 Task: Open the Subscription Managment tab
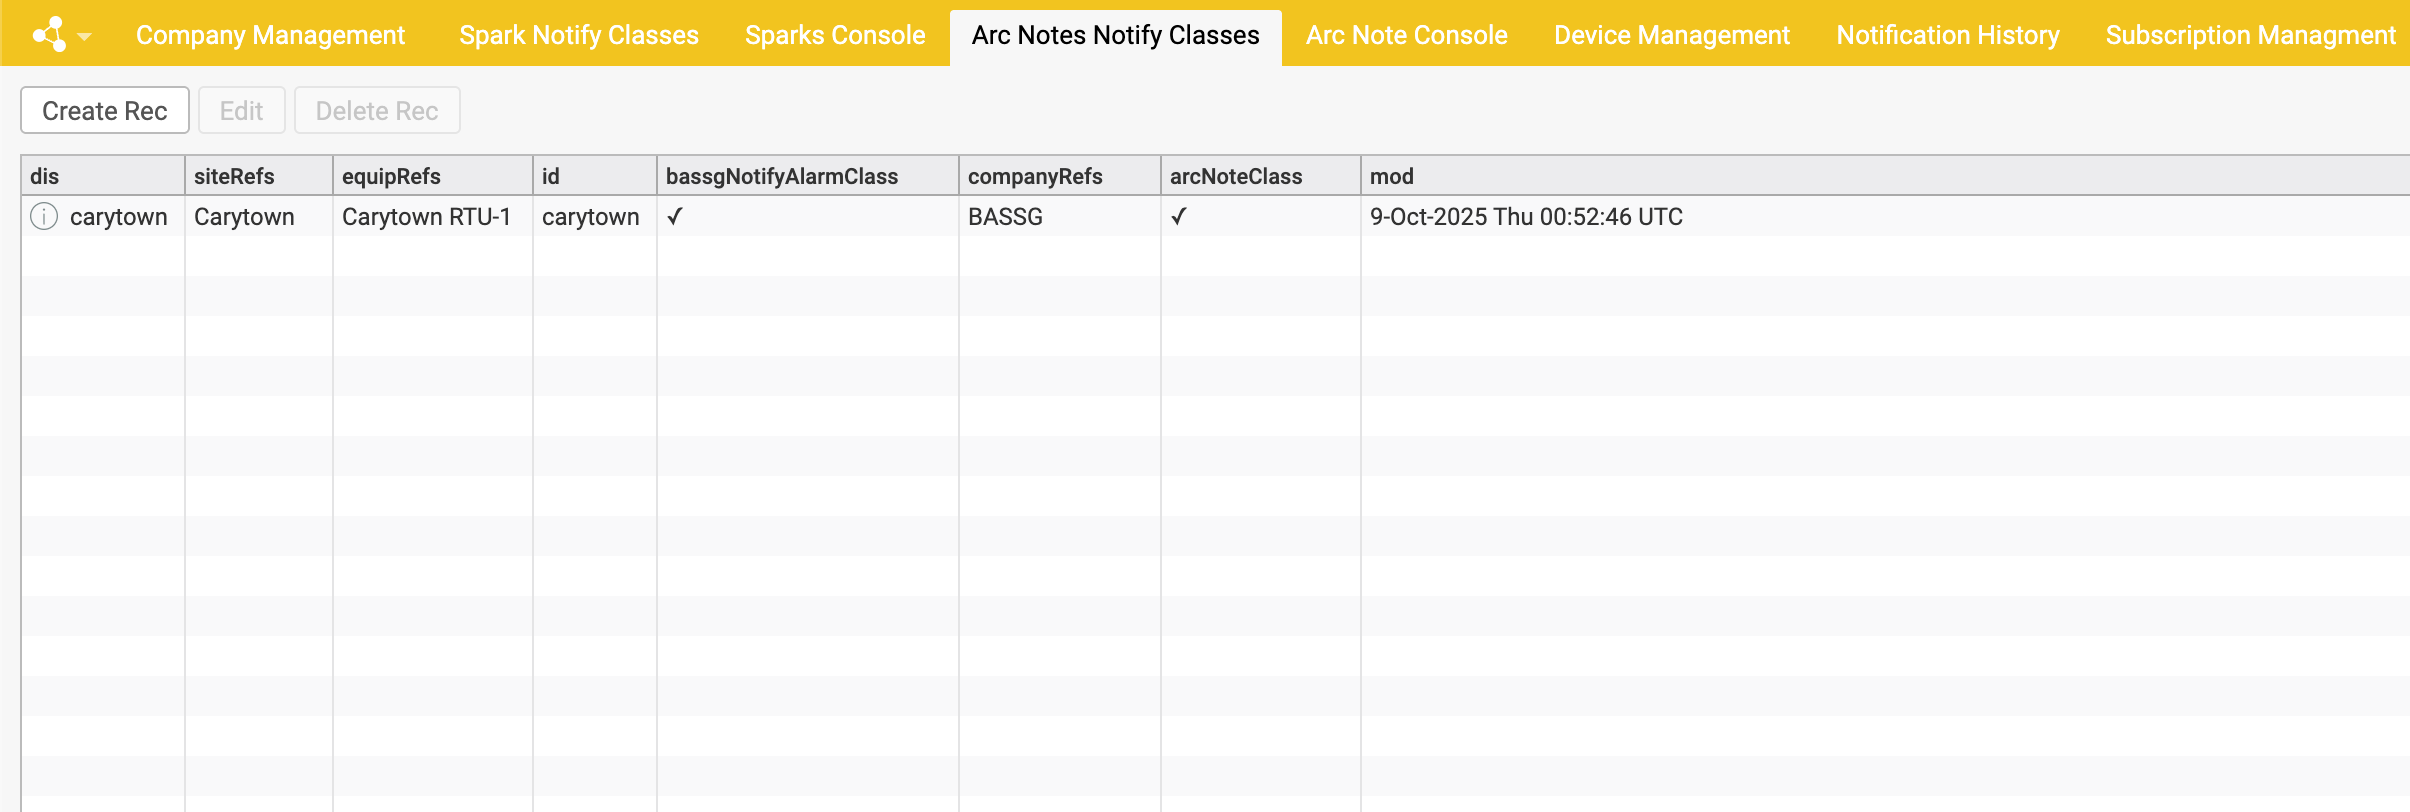(x=2250, y=35)
